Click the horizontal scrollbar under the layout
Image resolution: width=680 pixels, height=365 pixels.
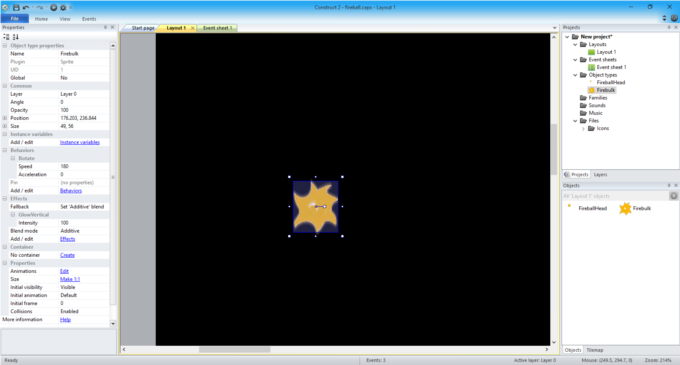coord(235,349)
